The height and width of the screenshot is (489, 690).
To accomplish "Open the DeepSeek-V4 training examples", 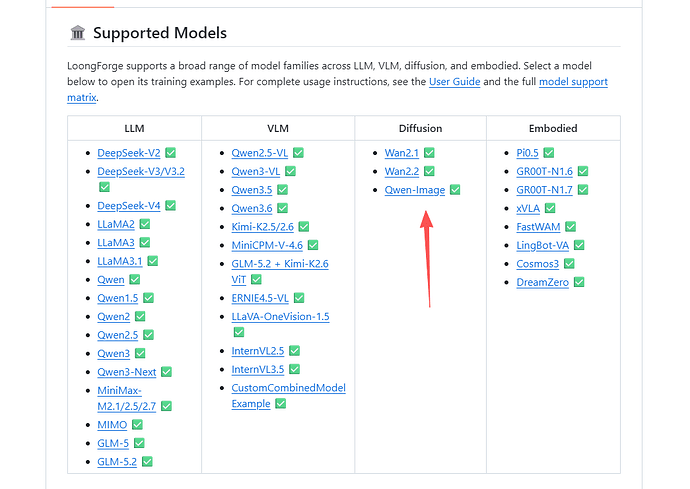I will coord(128,206).
